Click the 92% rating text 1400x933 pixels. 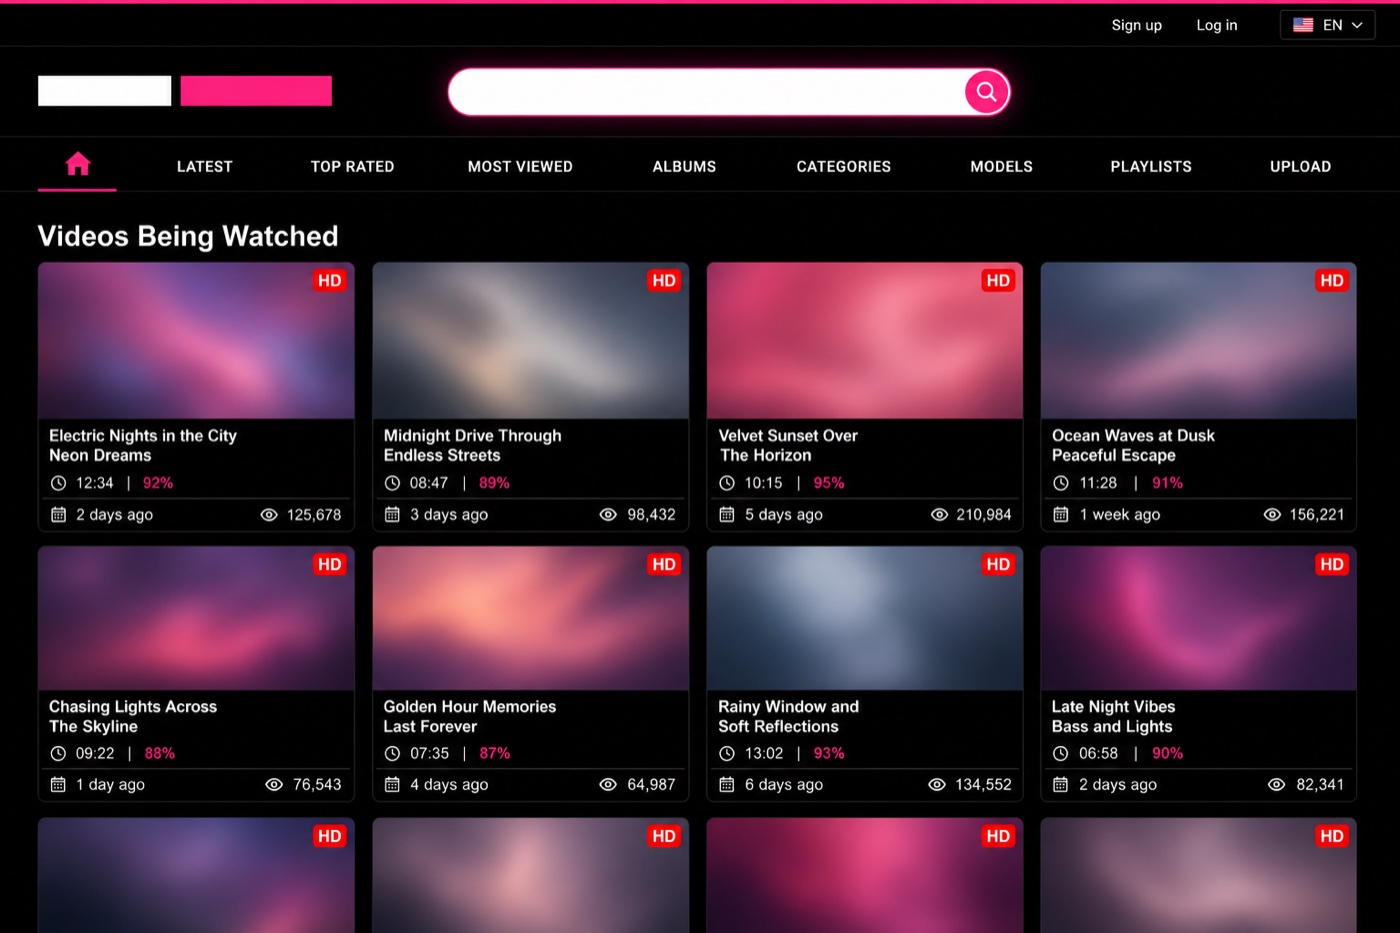tap(158, 483)
